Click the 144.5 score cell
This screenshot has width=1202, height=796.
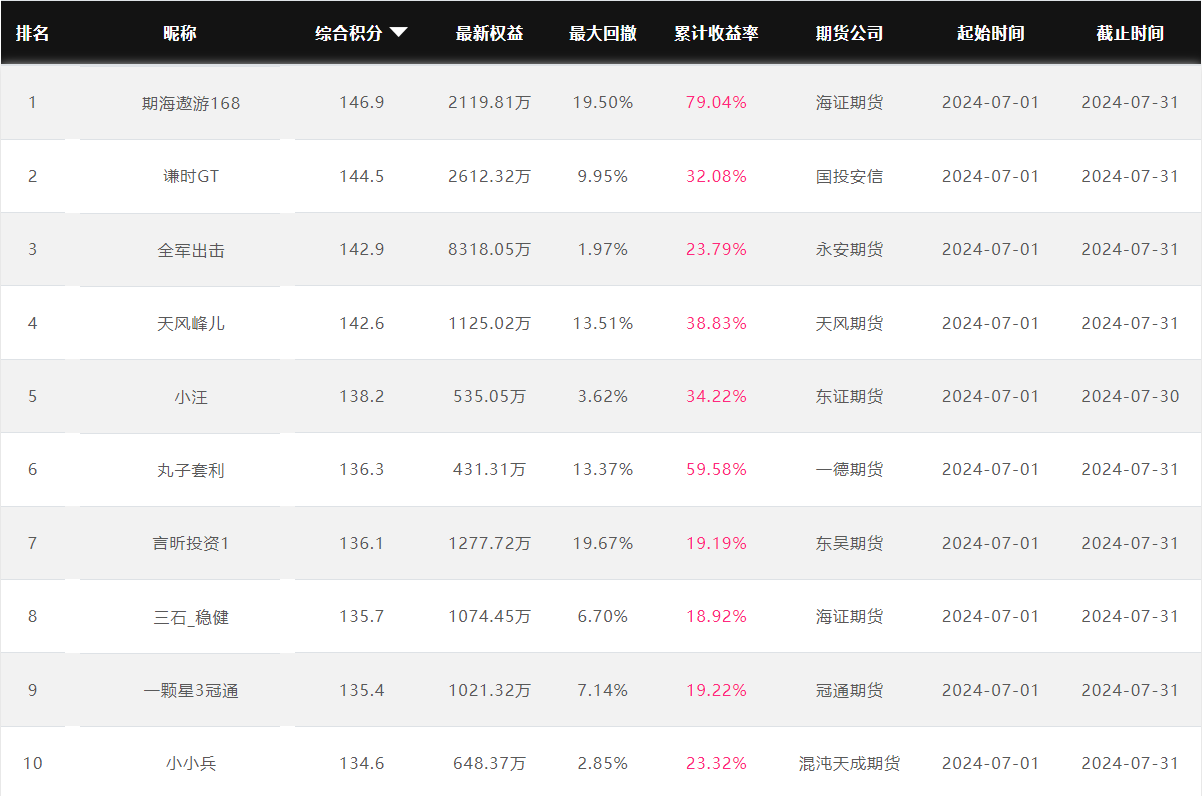362,176
